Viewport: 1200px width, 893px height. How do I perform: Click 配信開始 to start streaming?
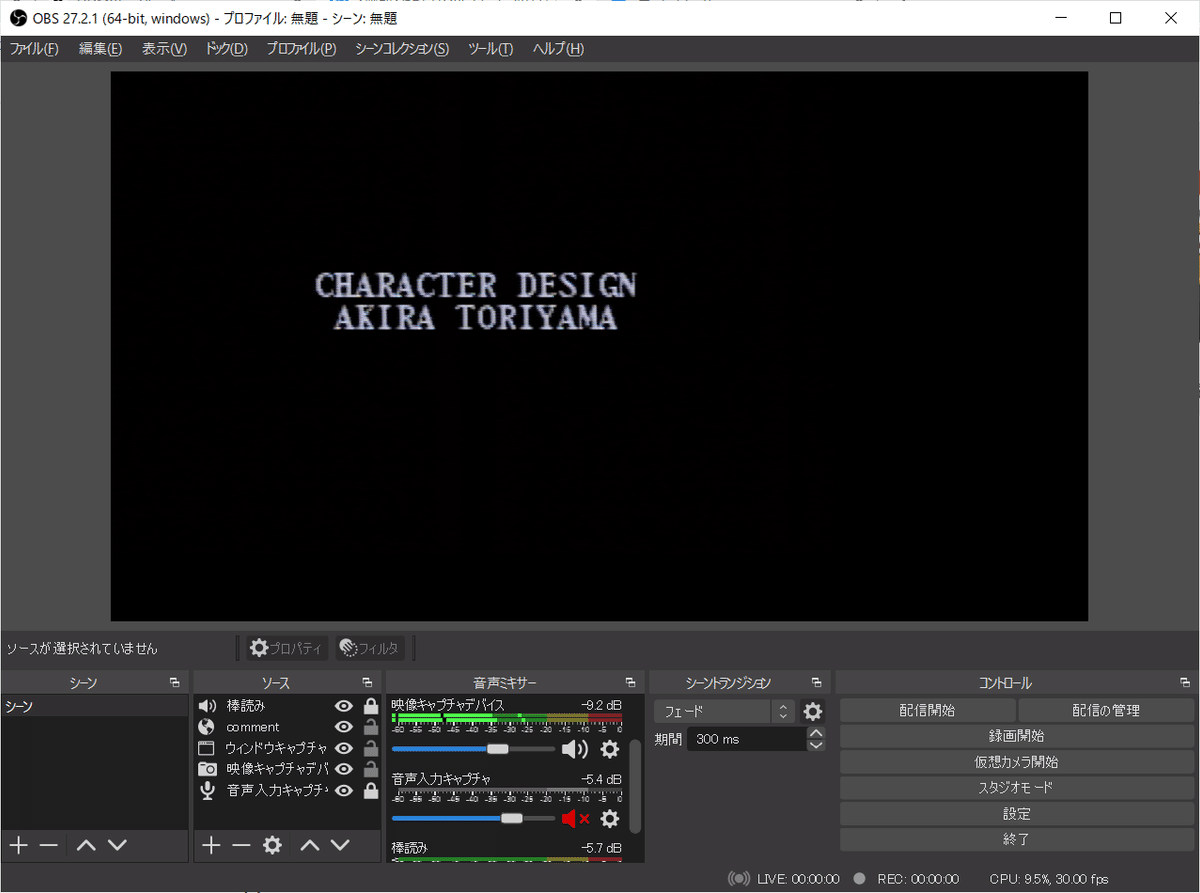click(927, 711)
